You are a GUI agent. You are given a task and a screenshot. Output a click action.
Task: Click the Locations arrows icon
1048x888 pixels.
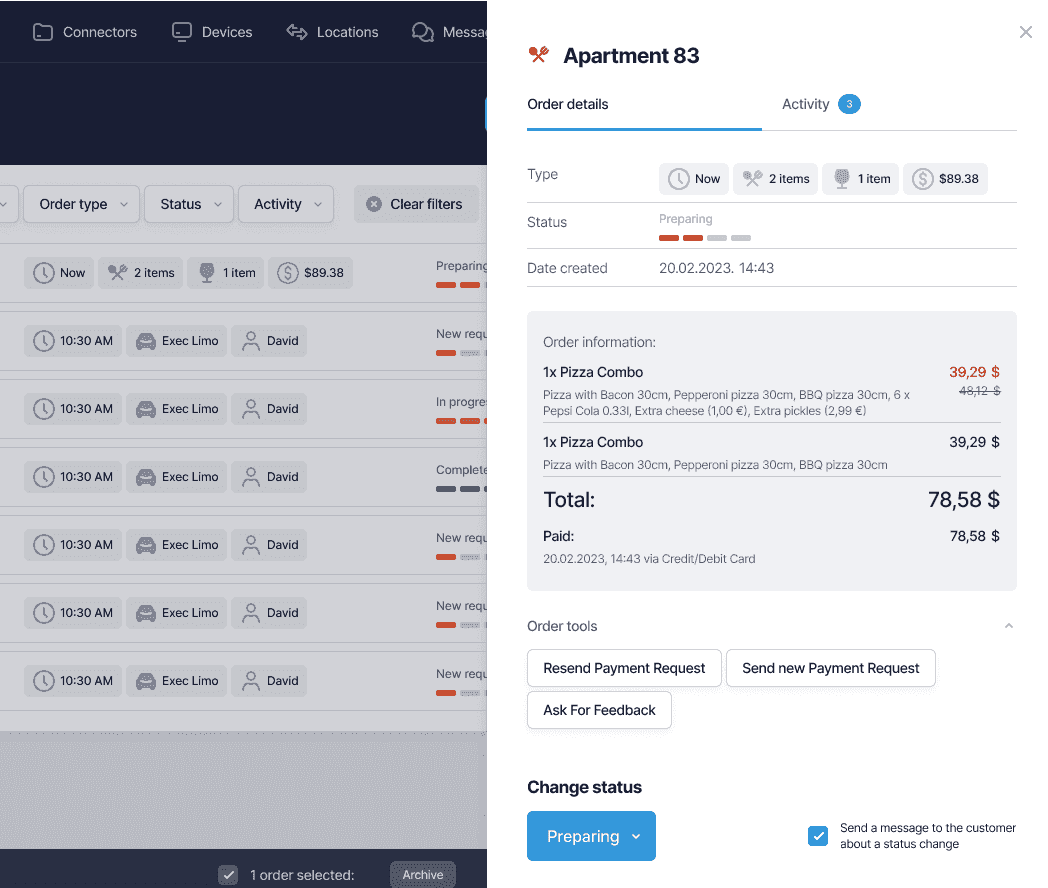(296, 32)
